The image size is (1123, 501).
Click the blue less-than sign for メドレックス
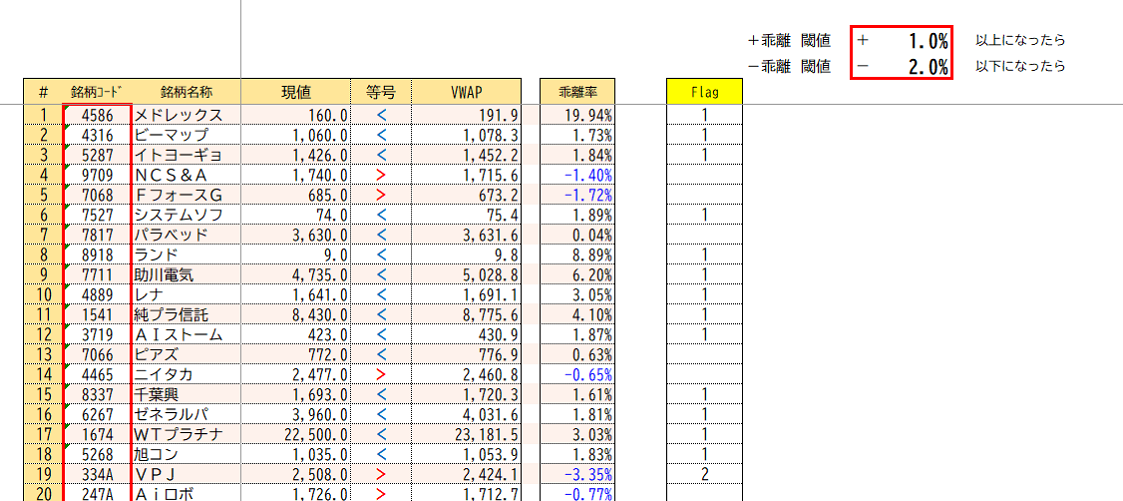[x=380, y=115]
